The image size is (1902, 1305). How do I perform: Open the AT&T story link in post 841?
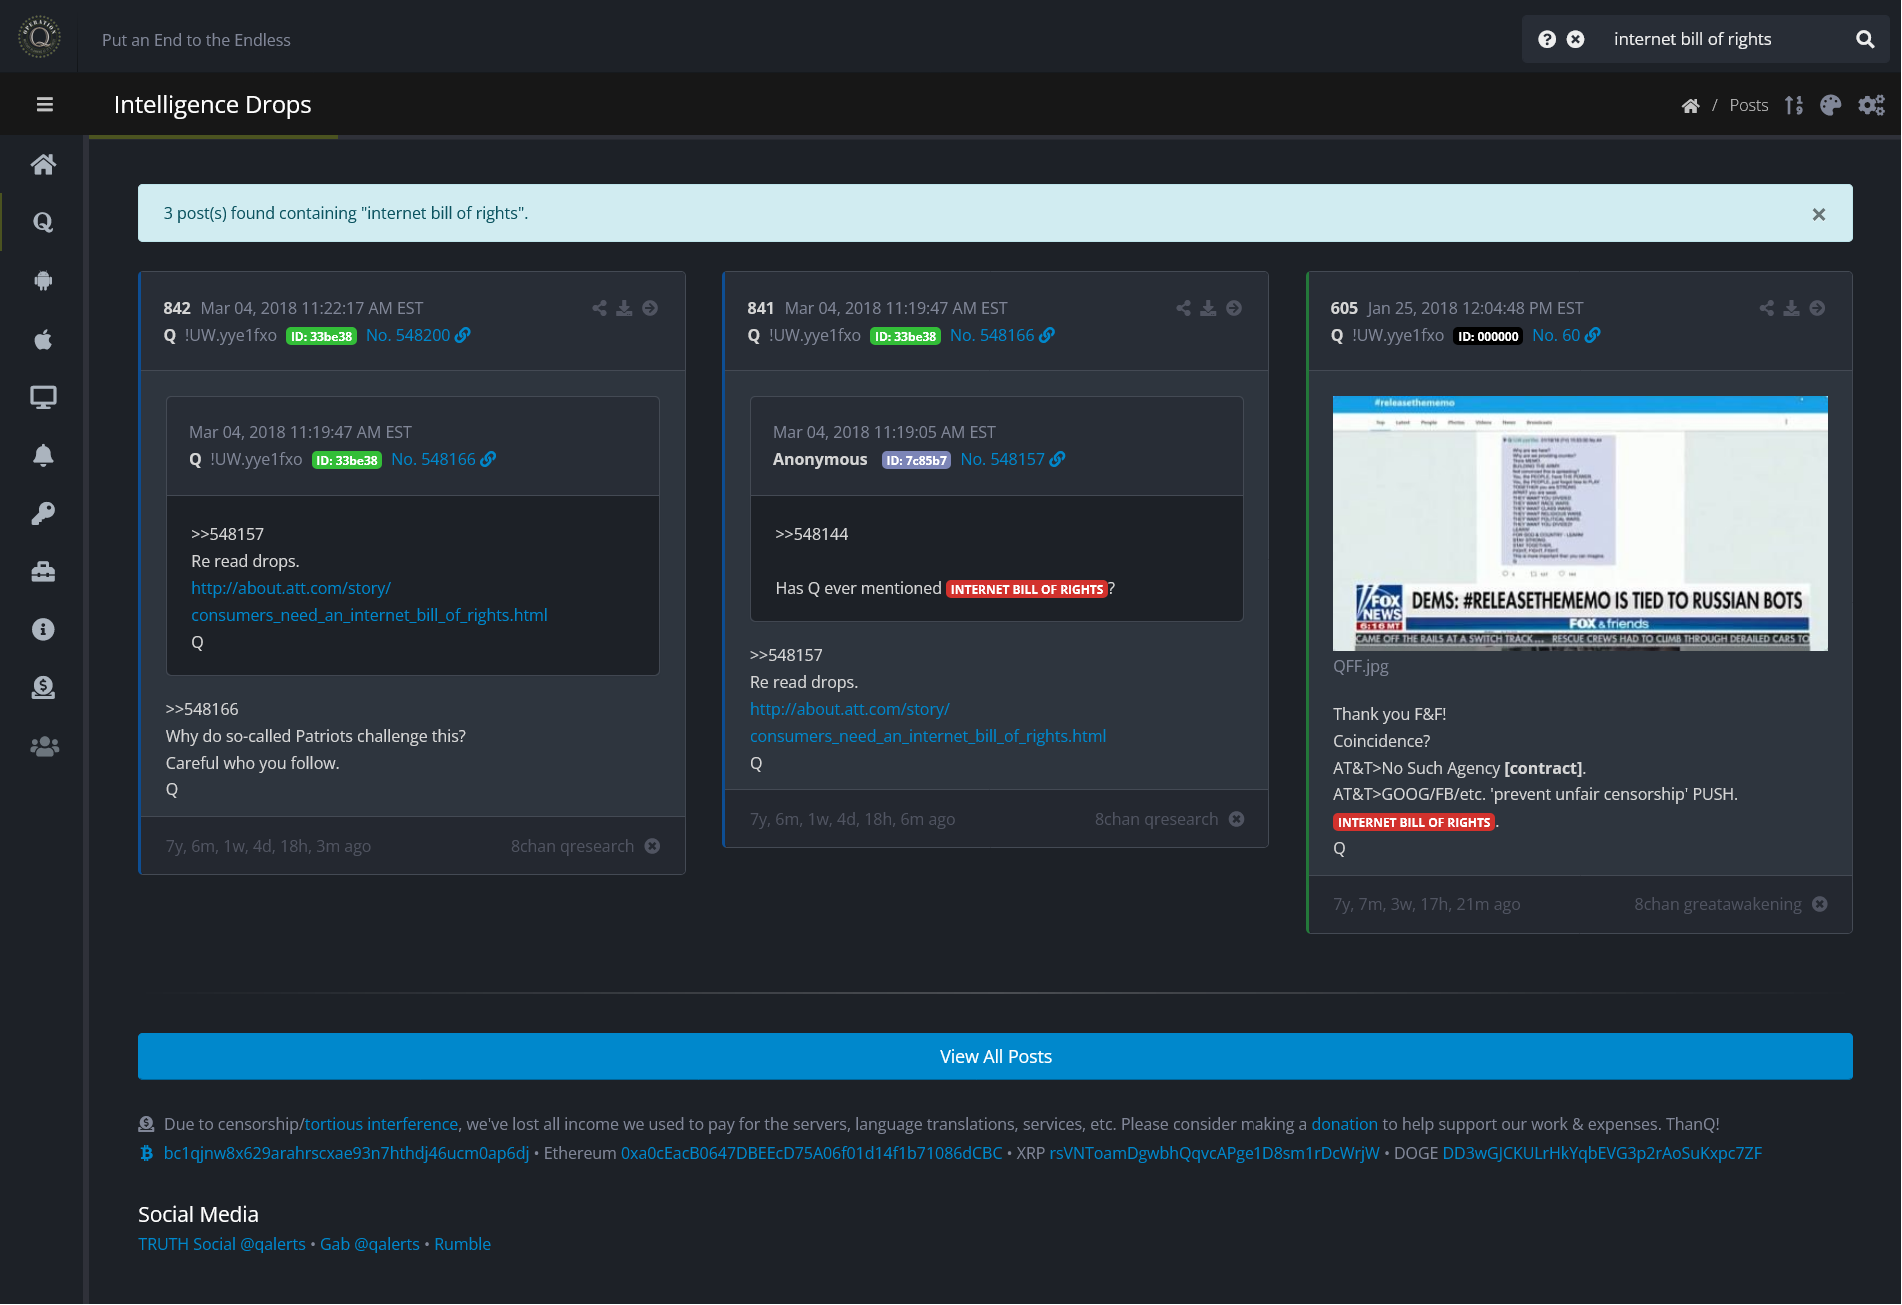(928, 722)
